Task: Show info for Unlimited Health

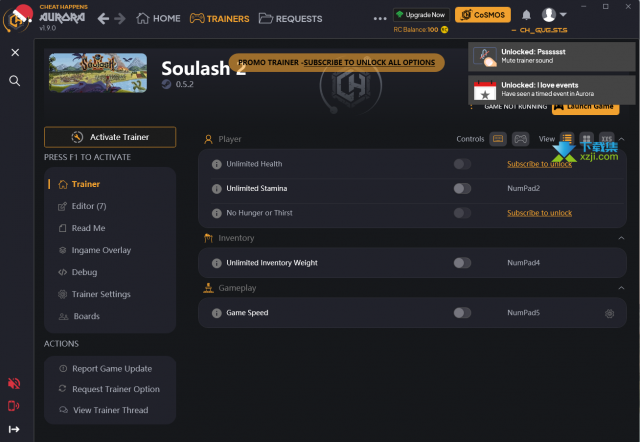Action: coord(217,164)
